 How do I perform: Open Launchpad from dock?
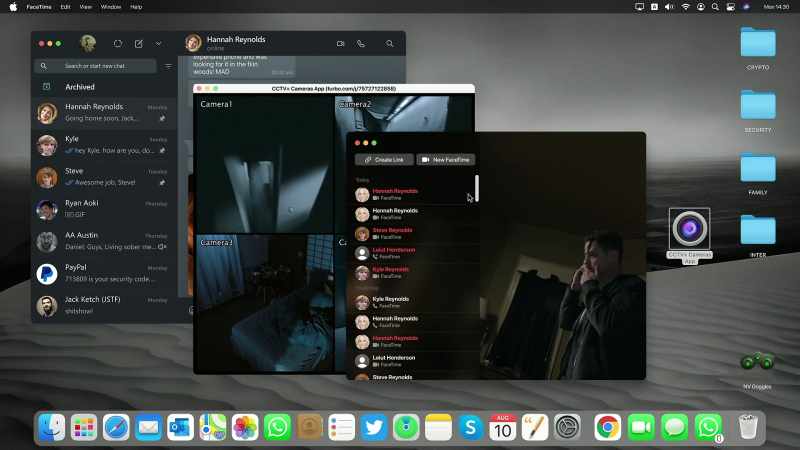click(x=84, y=427)
